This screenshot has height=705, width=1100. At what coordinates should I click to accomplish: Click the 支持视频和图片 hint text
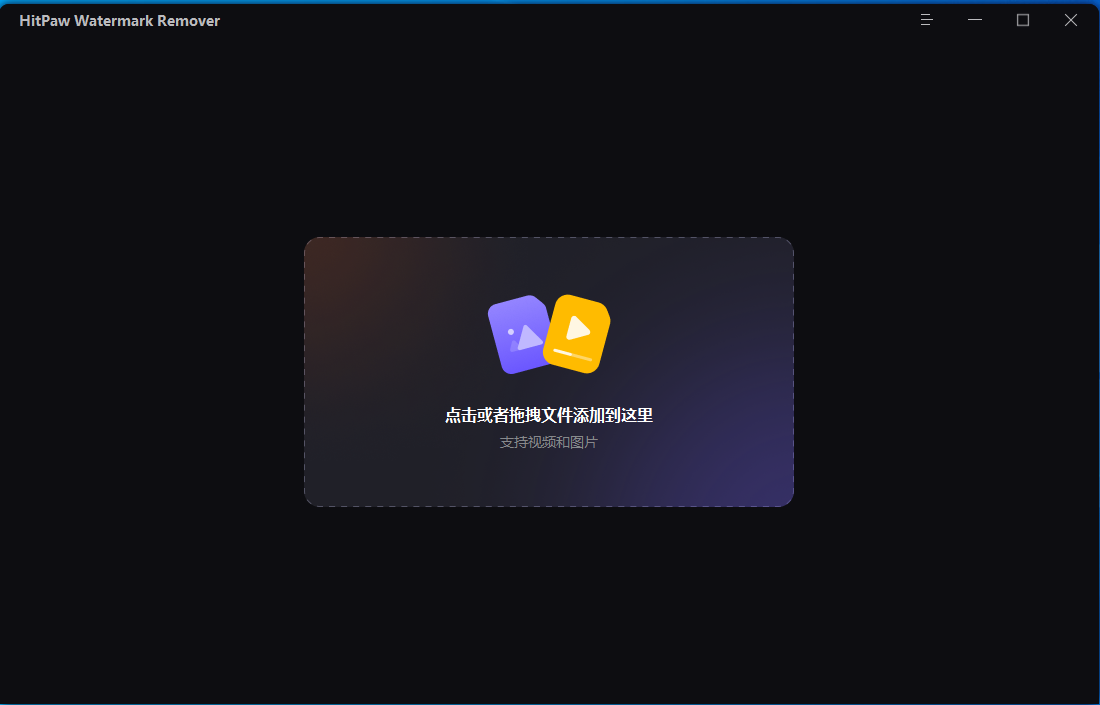549,443
